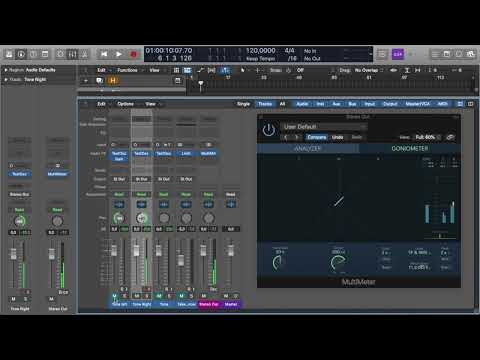
Task: Open the Browsers icon at far right
Action: coord(471,54)
